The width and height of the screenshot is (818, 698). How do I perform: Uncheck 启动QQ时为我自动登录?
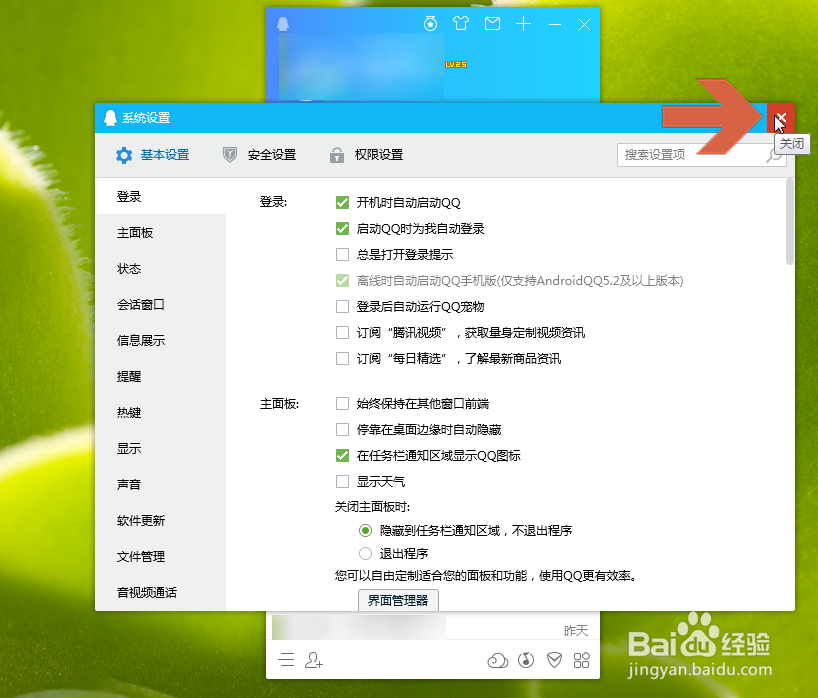(342, 228)
